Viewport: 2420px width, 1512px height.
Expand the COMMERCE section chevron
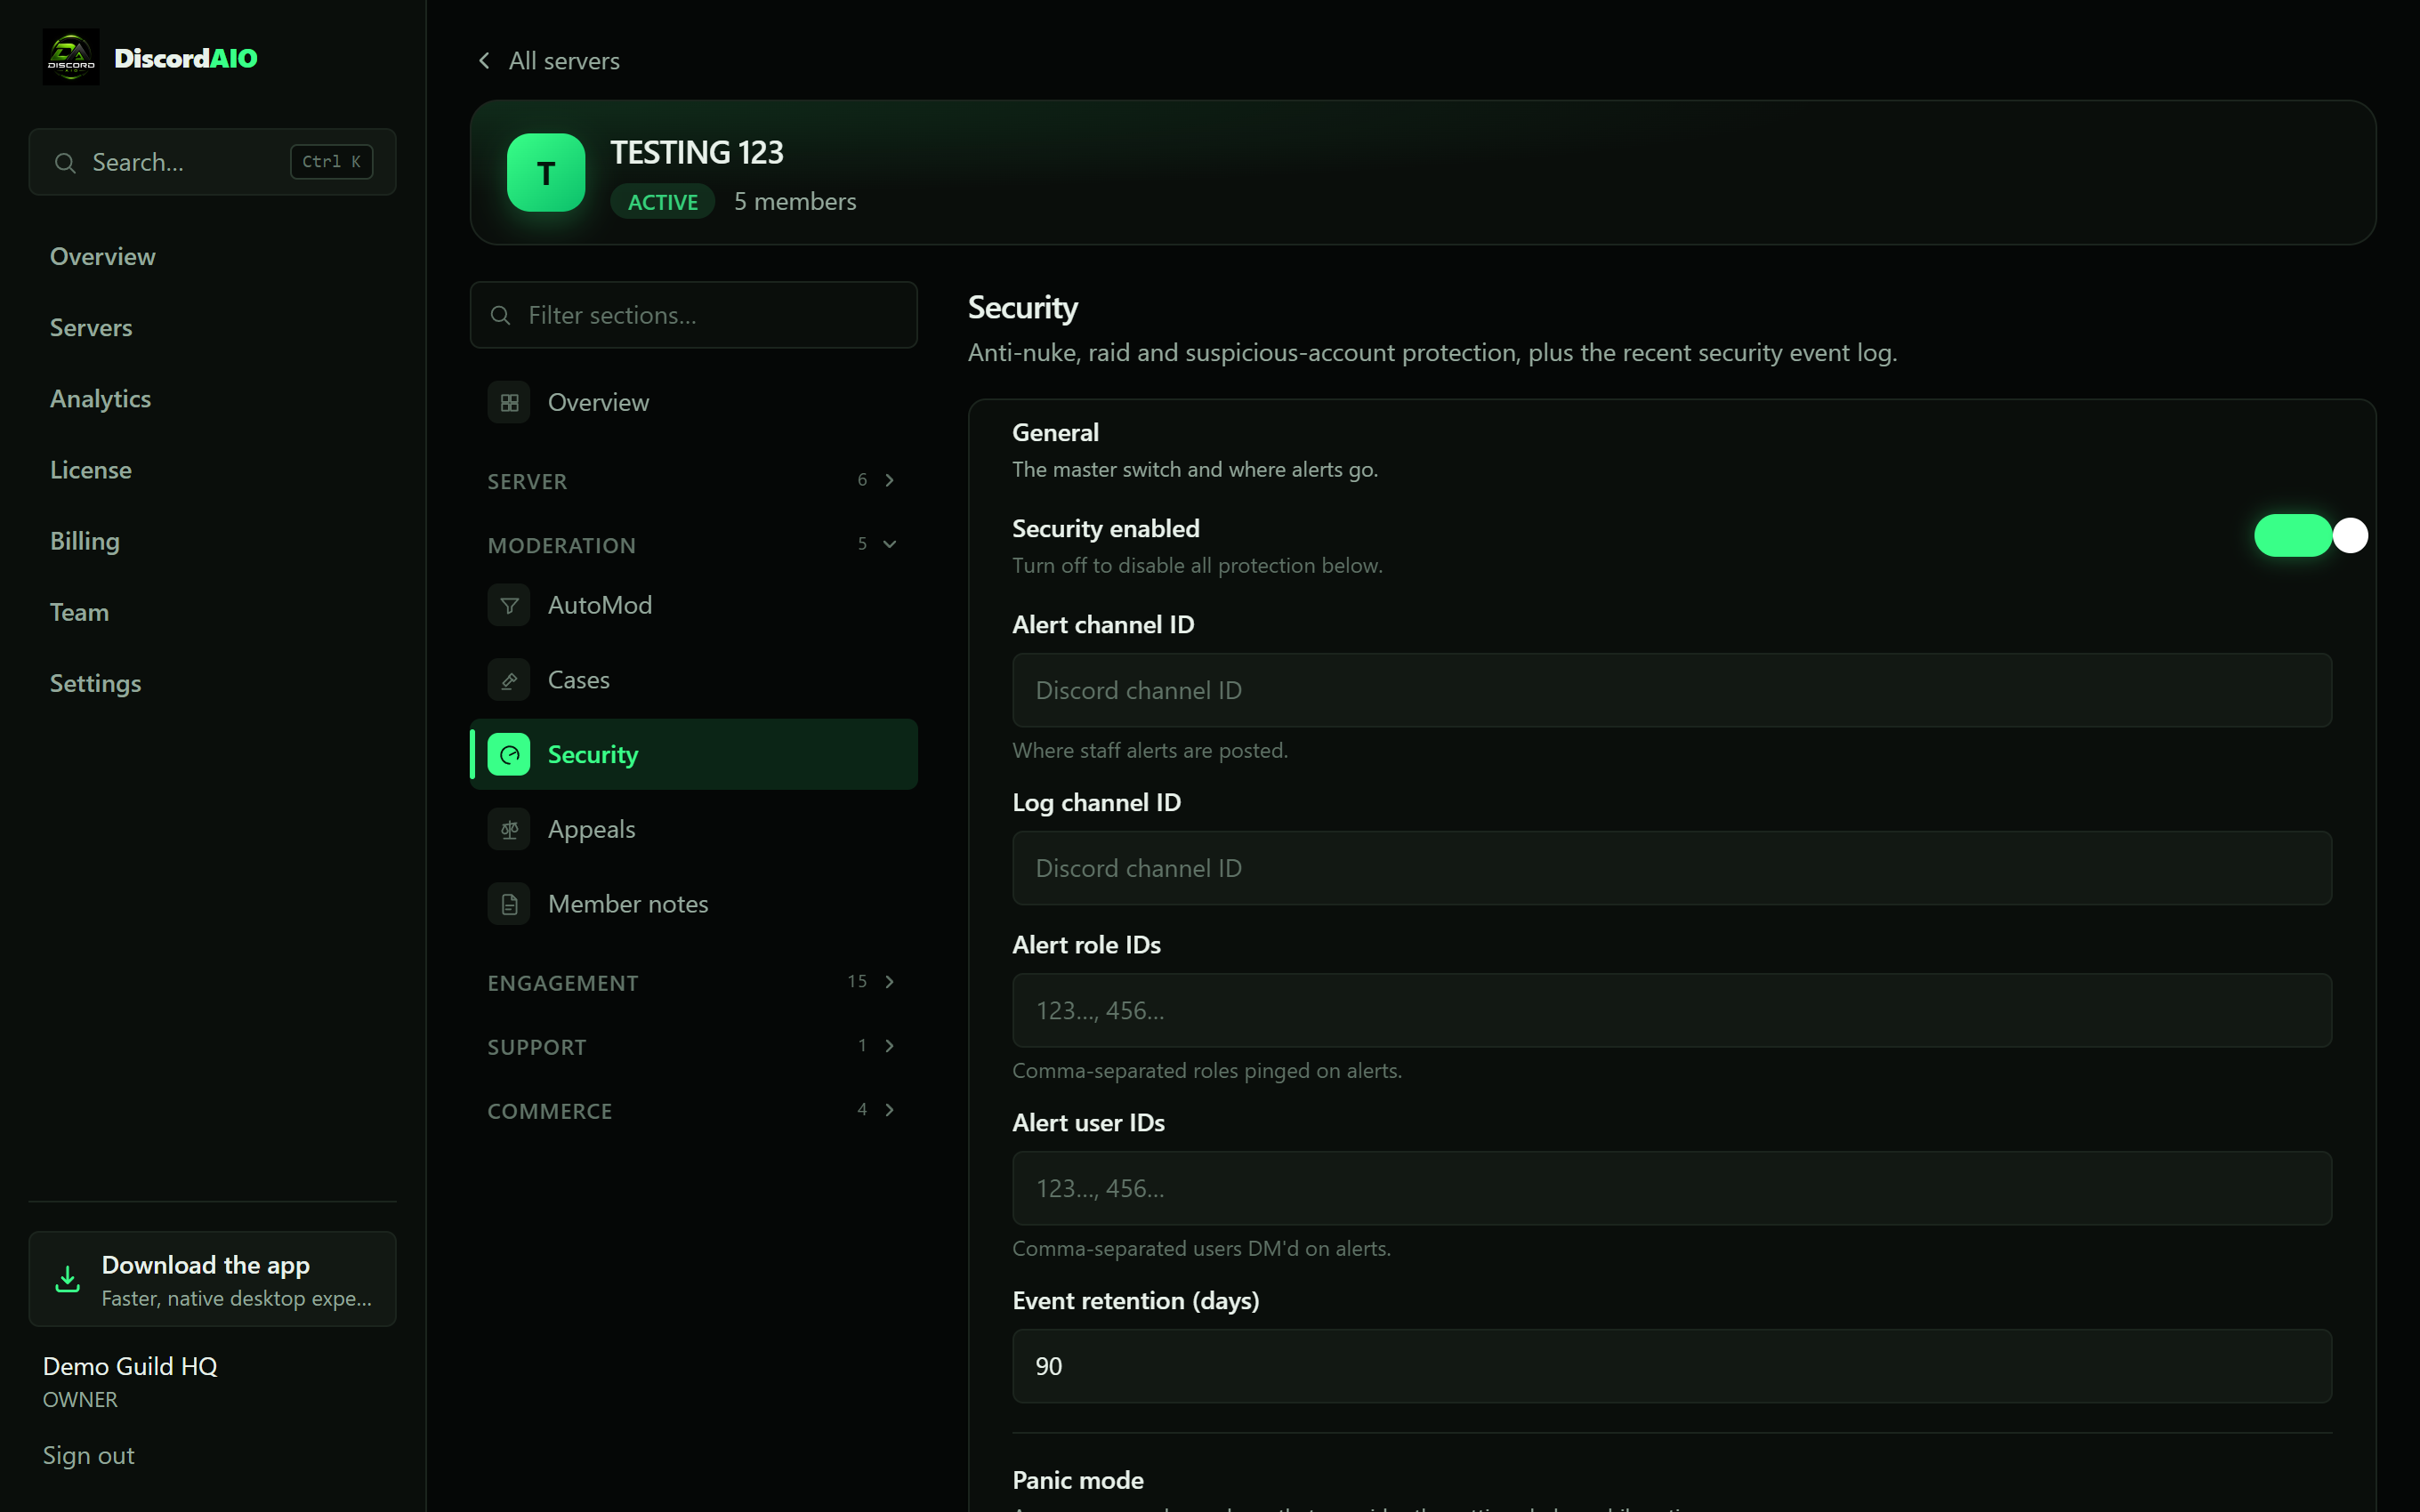coord(889,1110)
